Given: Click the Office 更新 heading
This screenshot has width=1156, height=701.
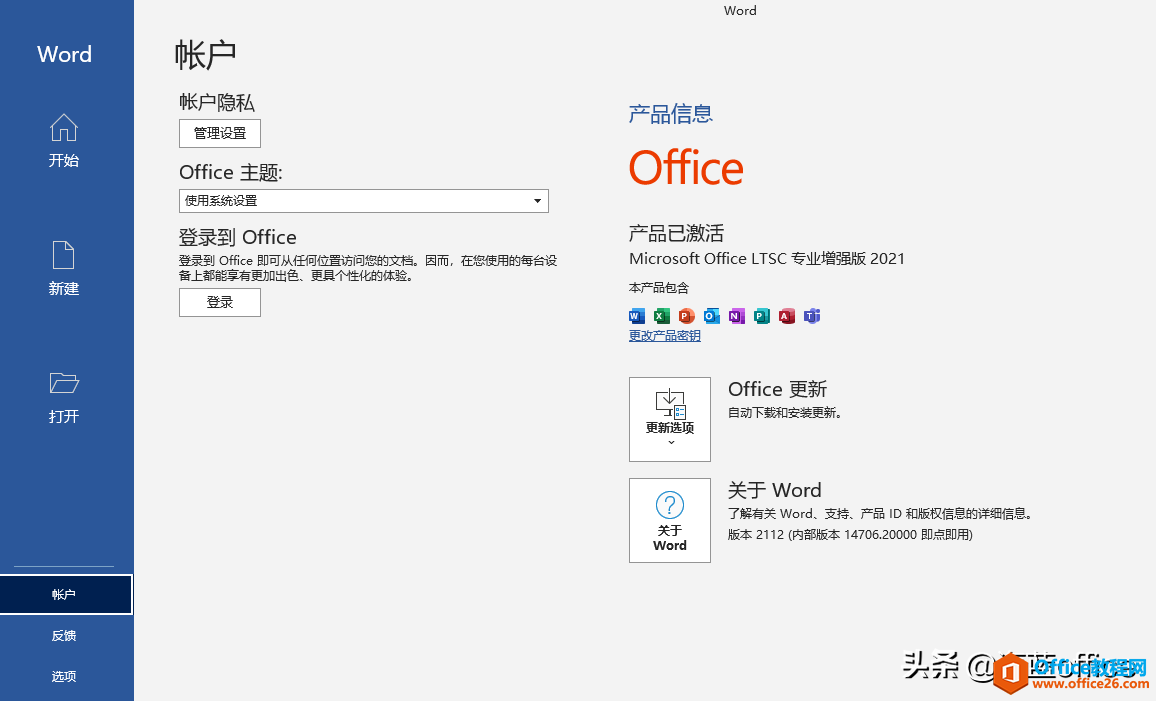Looking at the screenshot, I should click(777, 388).
